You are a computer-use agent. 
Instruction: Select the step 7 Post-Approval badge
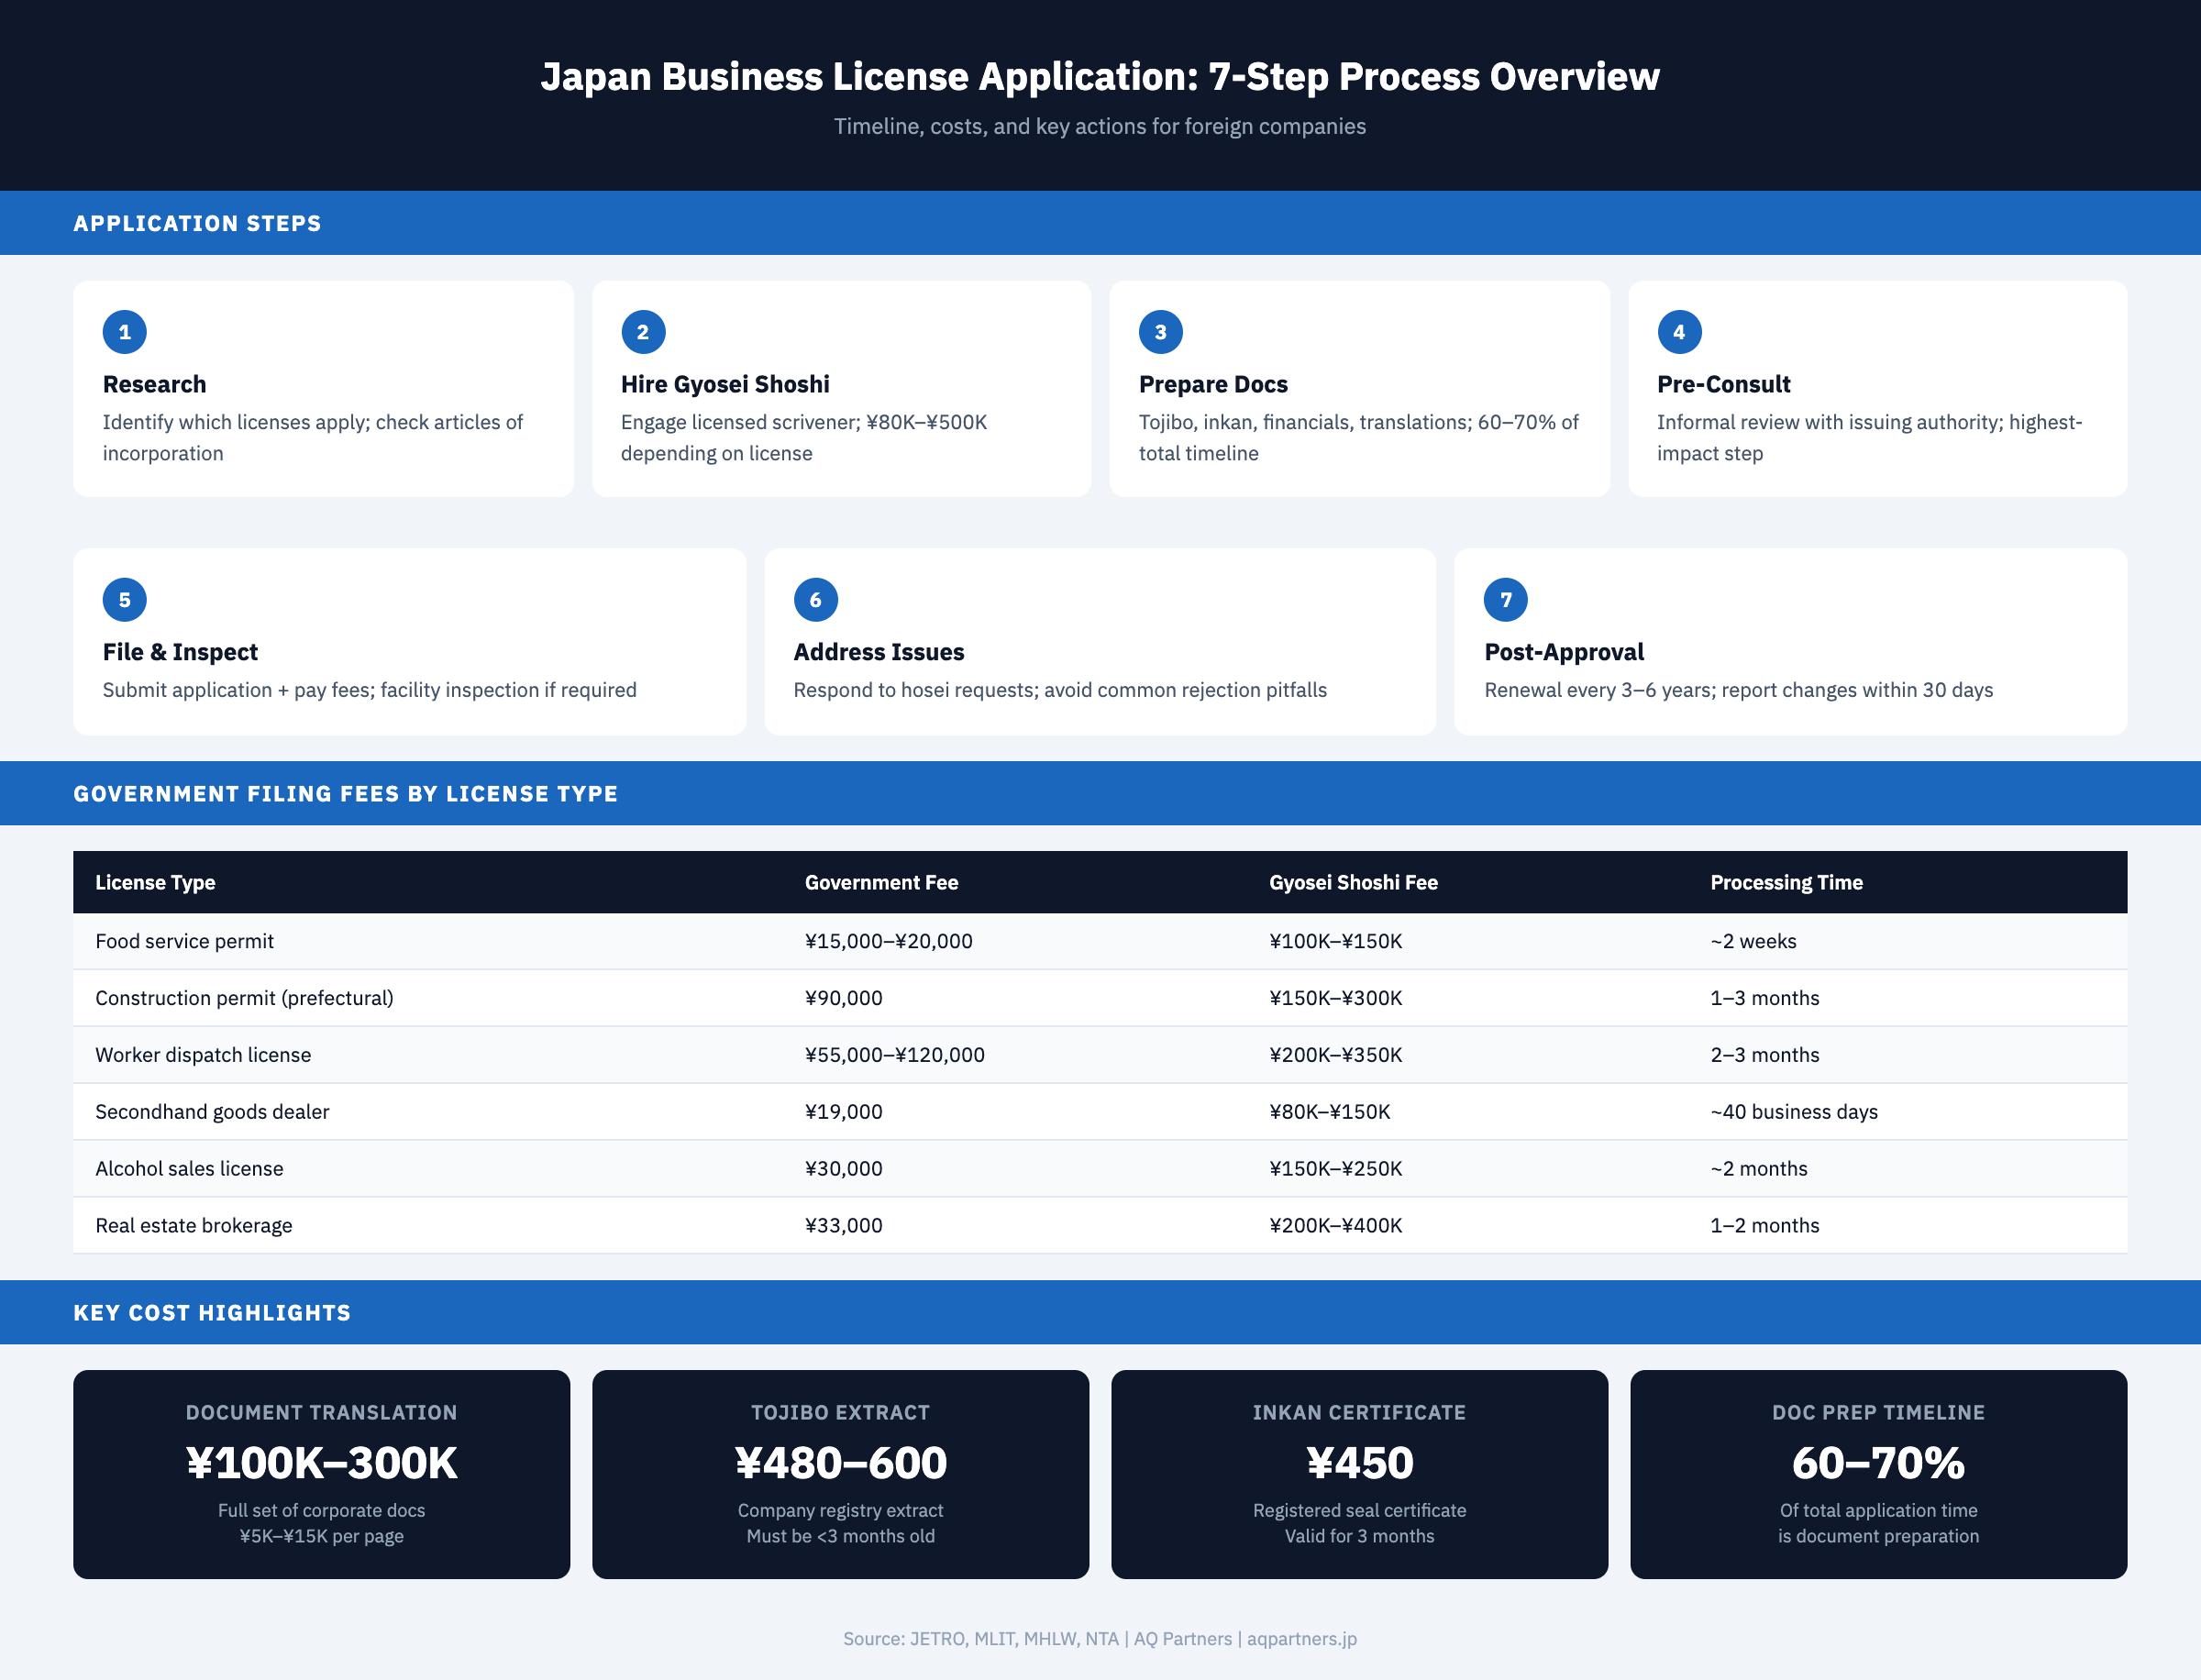[x=1505, y=599]
